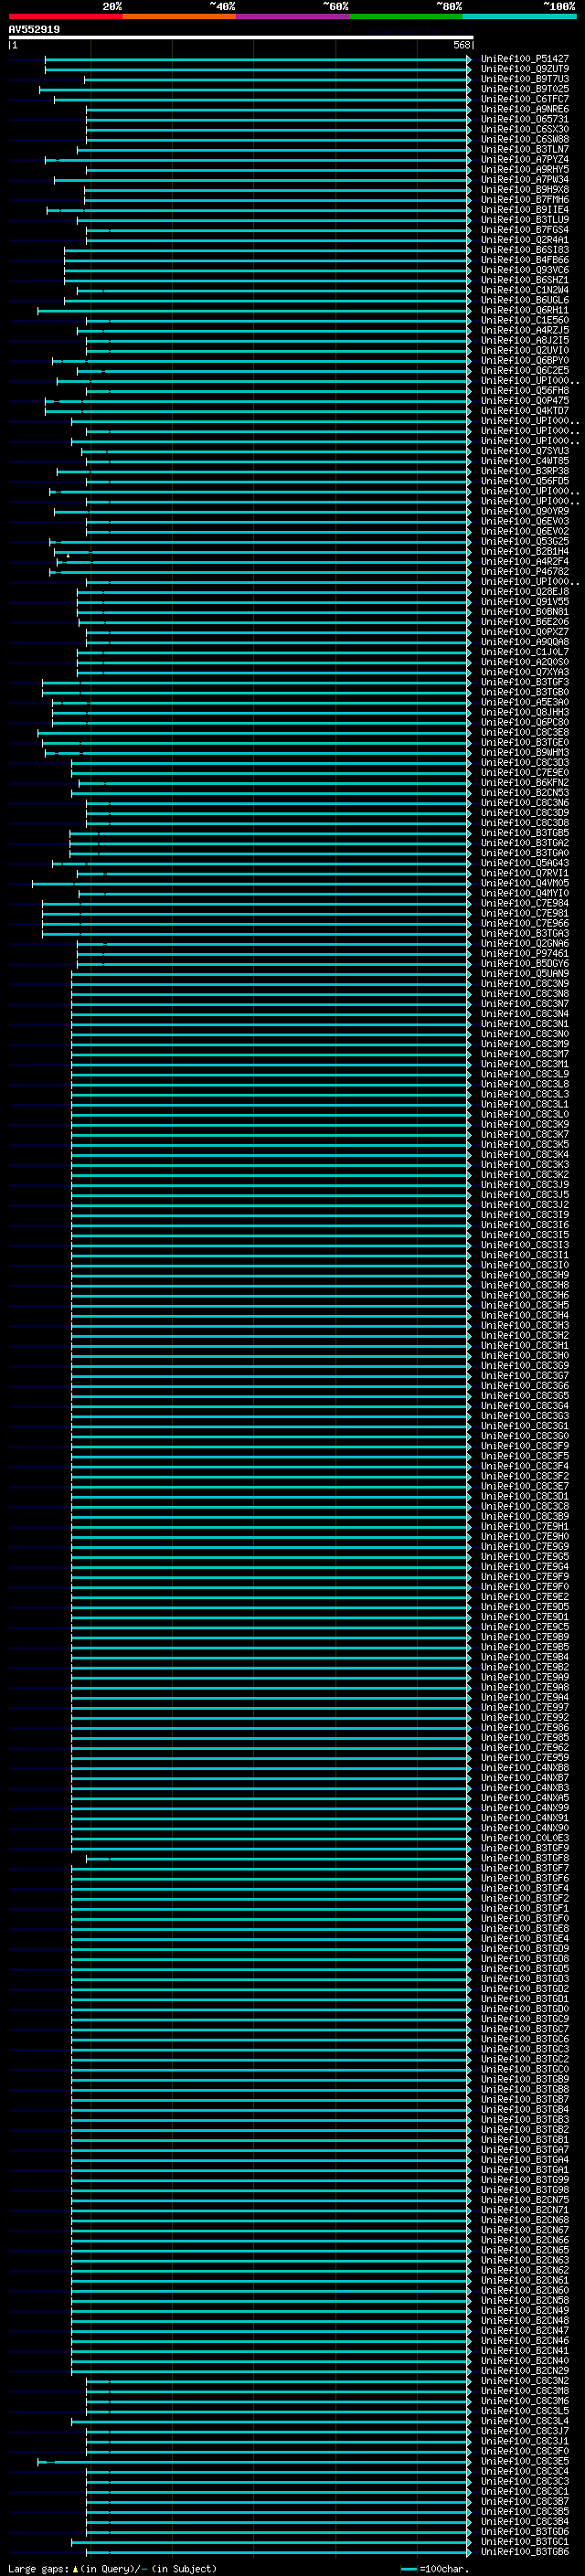585x2576 pixels.
Task: Select the UniRef100_B6UGL6 label
Action: 525,300
